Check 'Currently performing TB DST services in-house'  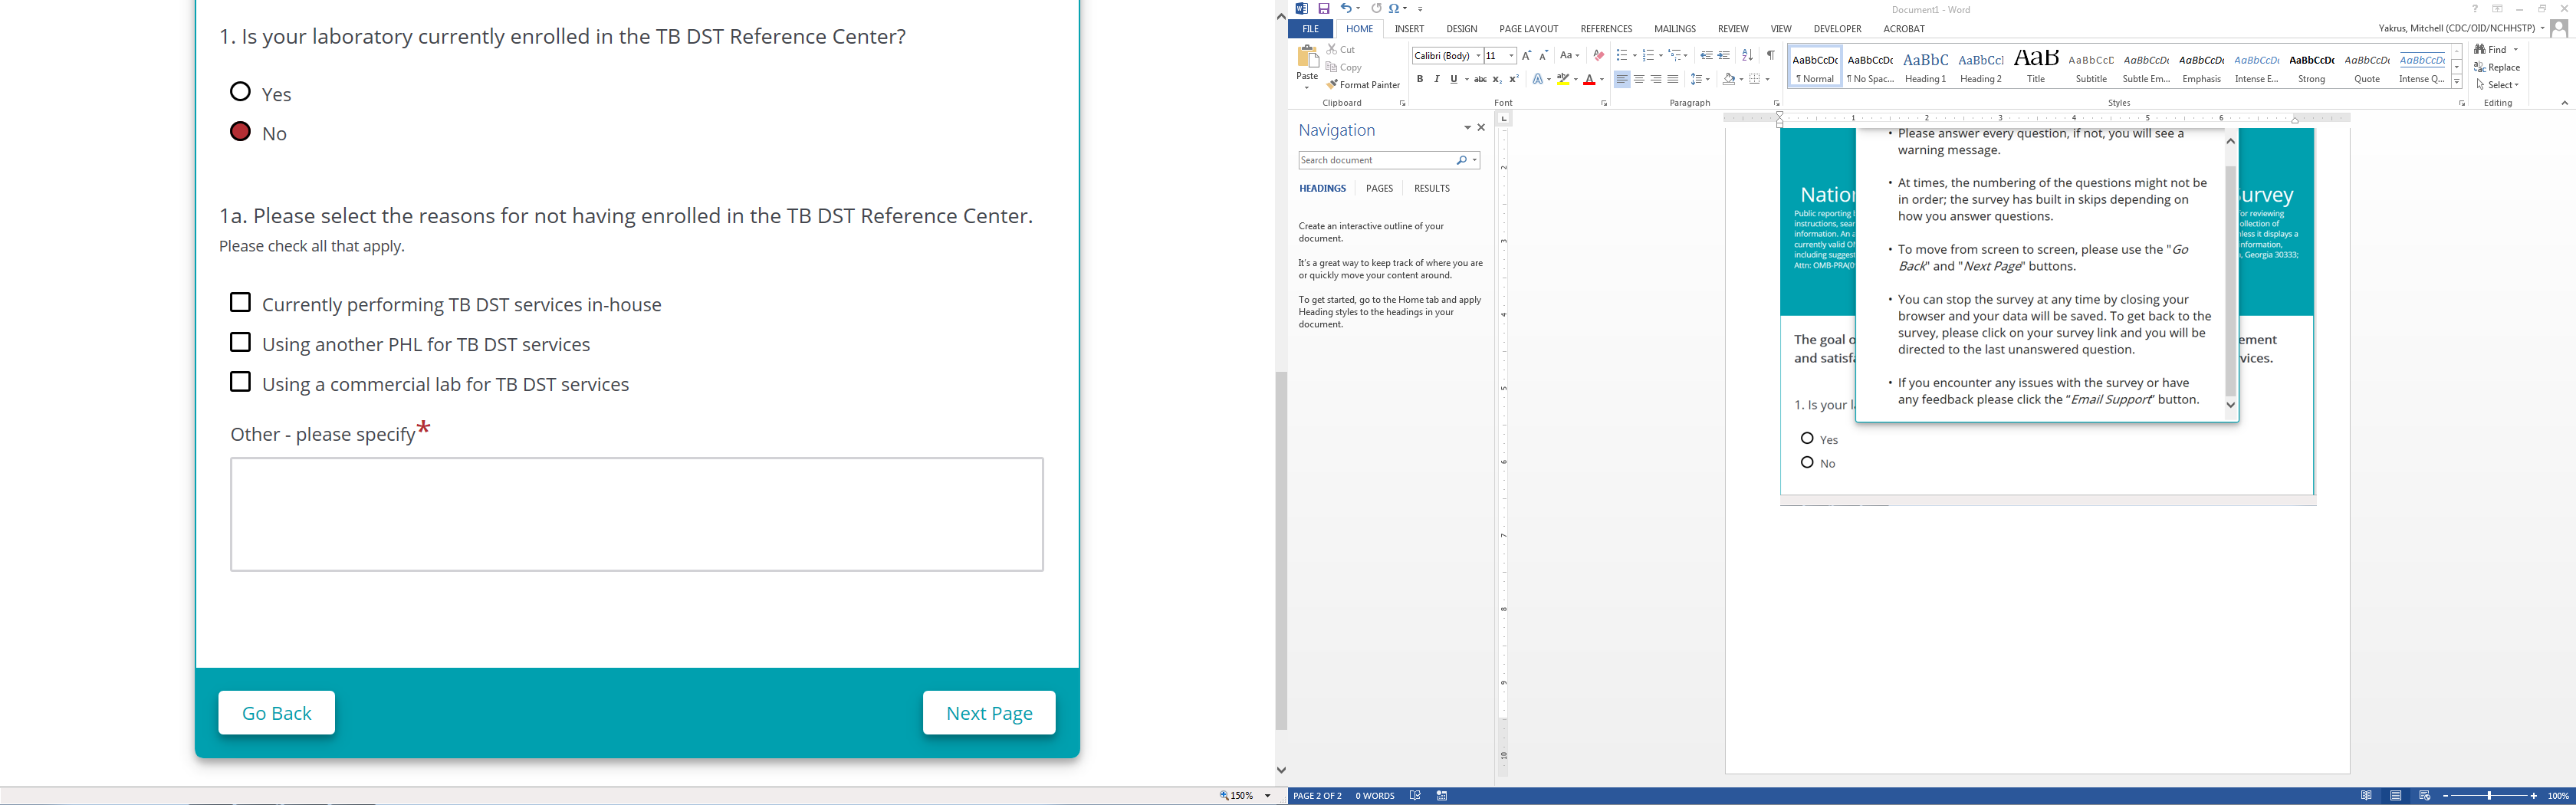click(240, 302)
